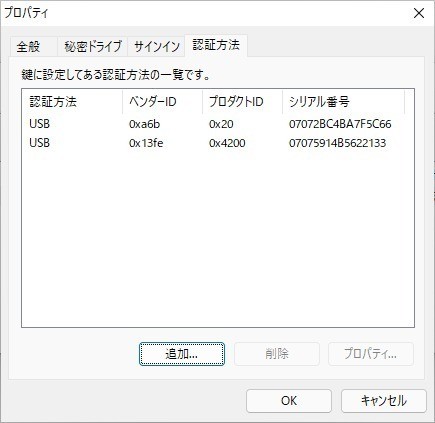Close the プロパティ dialog with X
The width and height of the screenshot is (435, 423).
pos(419,13)
